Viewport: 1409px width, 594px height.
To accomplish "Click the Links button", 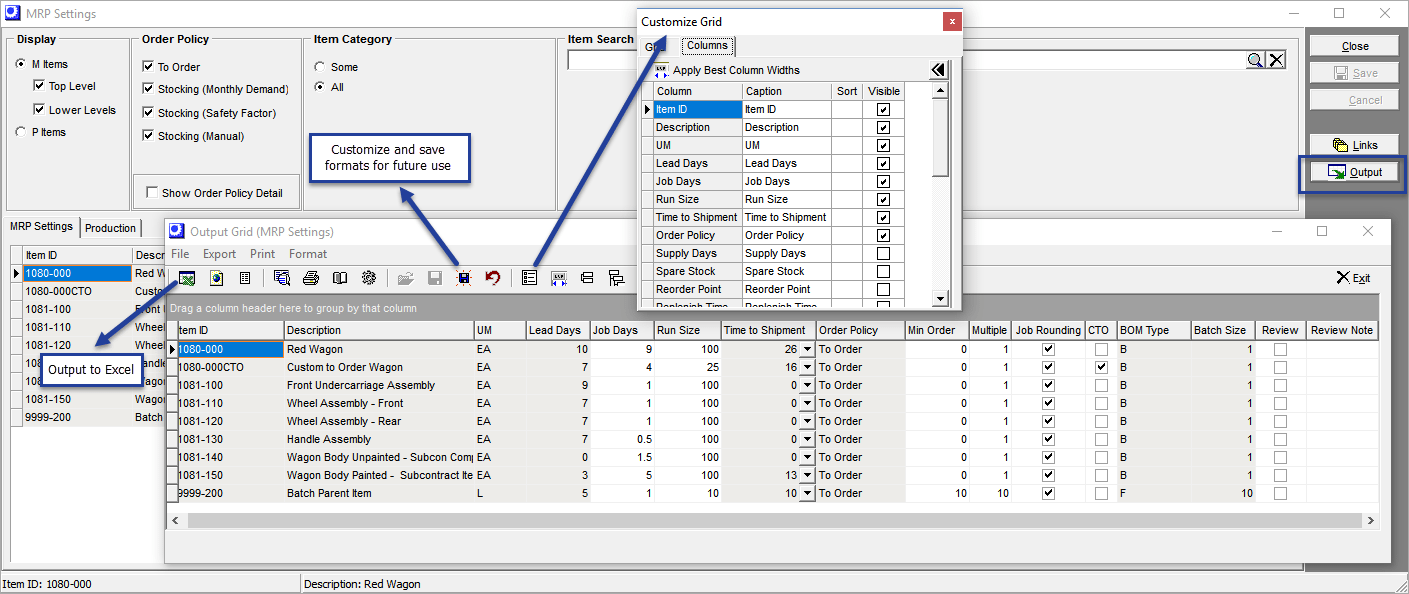I will 1353,144.
